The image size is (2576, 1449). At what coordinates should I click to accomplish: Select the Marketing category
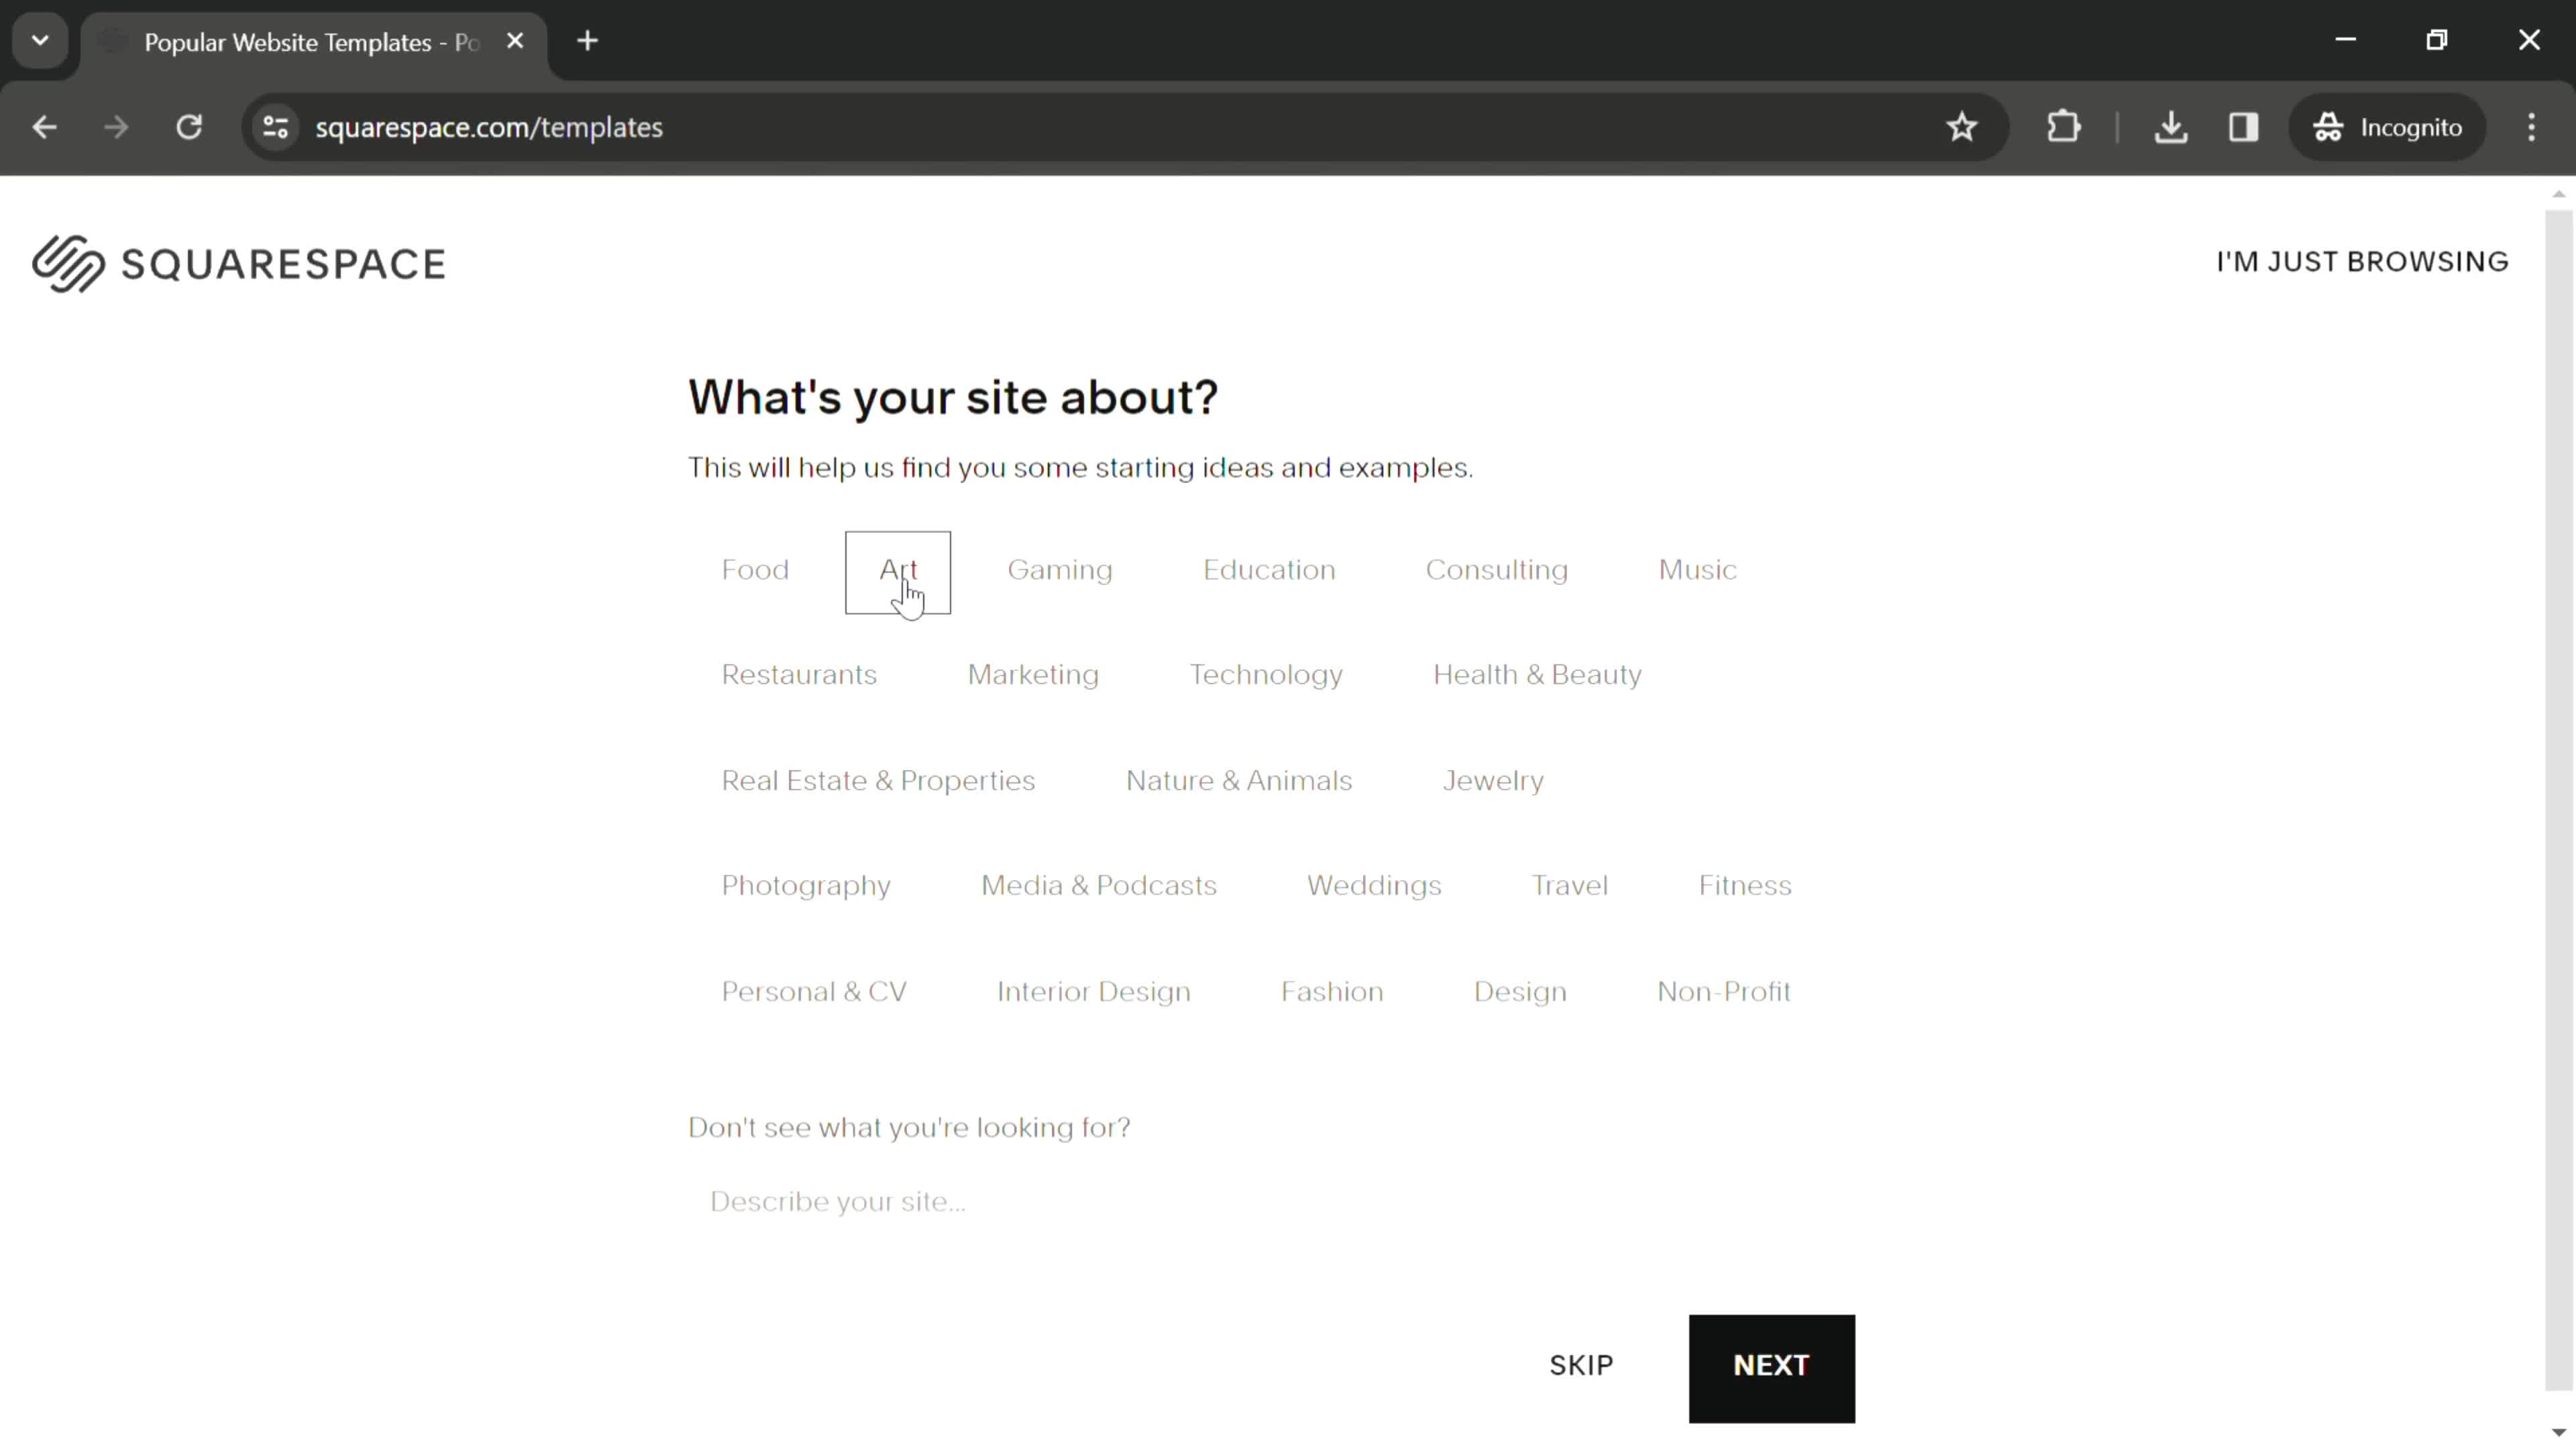pyautogui.click(x=1033, y=675)
